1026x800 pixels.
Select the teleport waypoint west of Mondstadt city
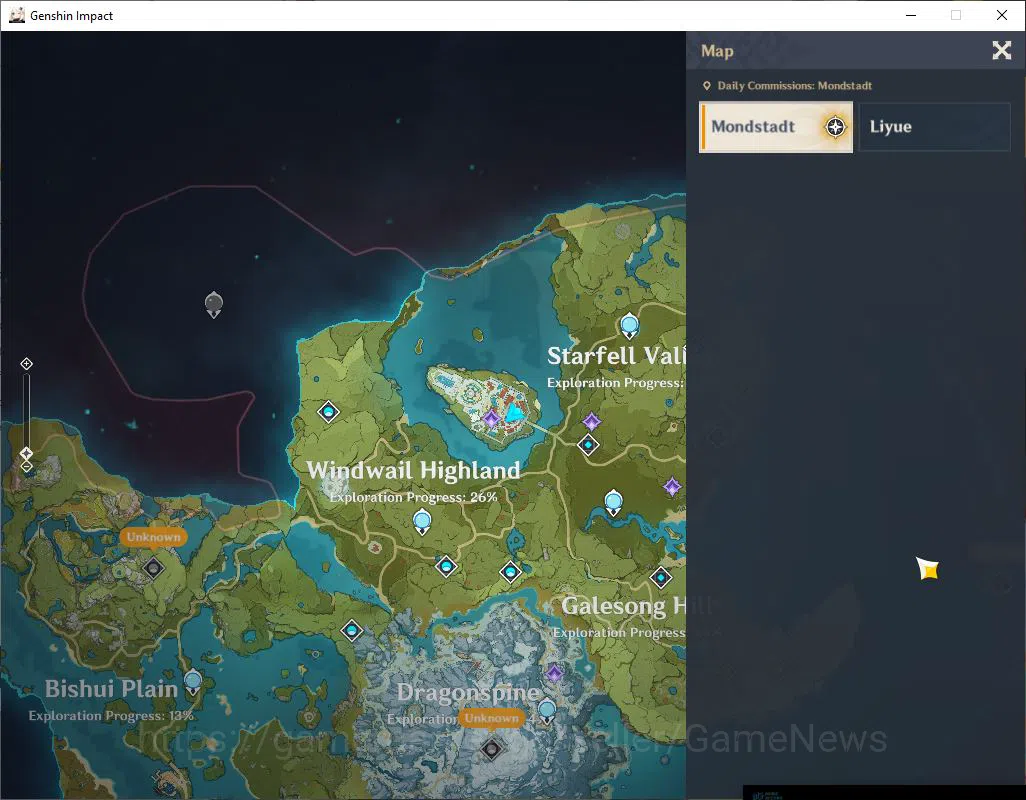point(328,411)
